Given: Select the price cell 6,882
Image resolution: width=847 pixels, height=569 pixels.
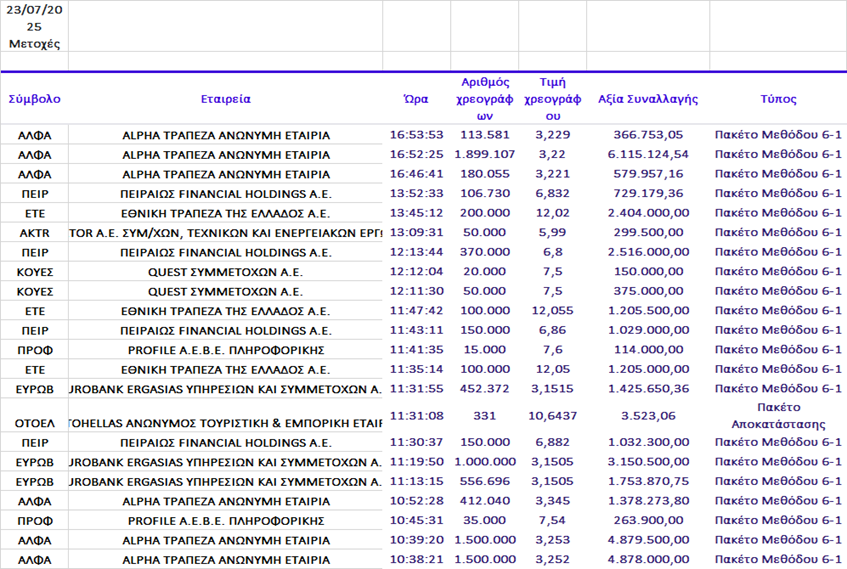Looking at the screenshot, I should (553, 441).
